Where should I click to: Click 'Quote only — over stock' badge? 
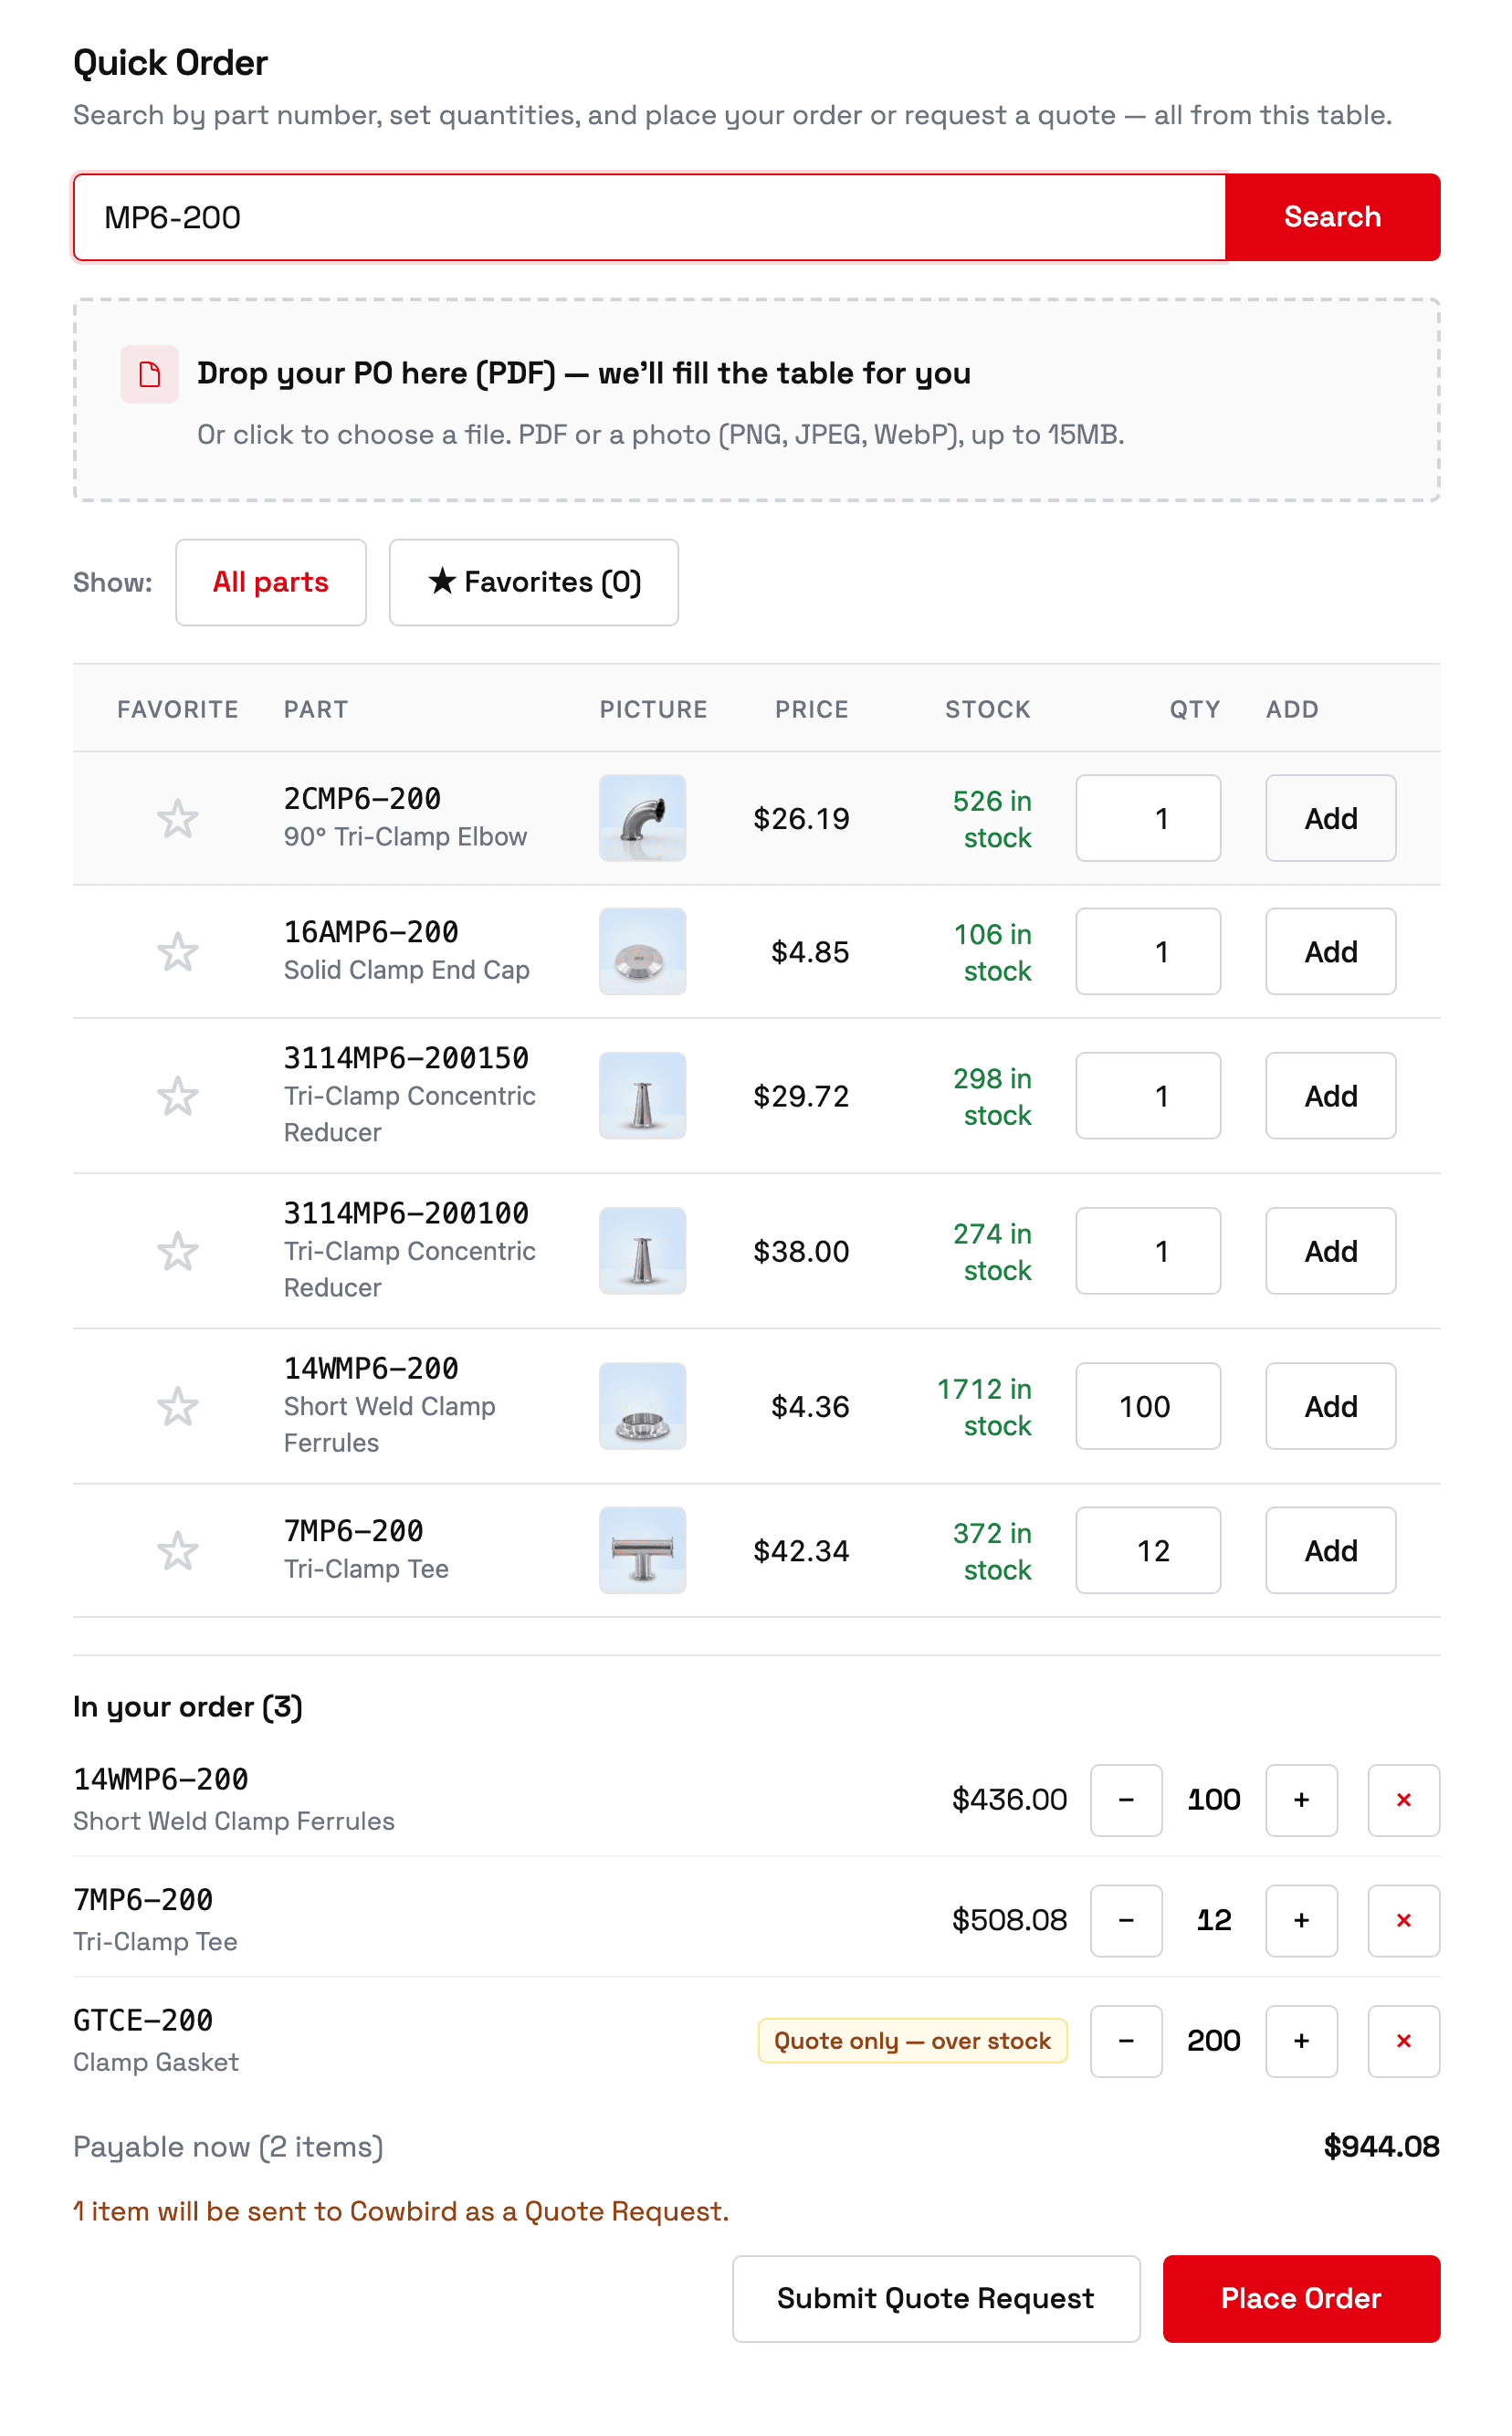[x=912, y=2040]
